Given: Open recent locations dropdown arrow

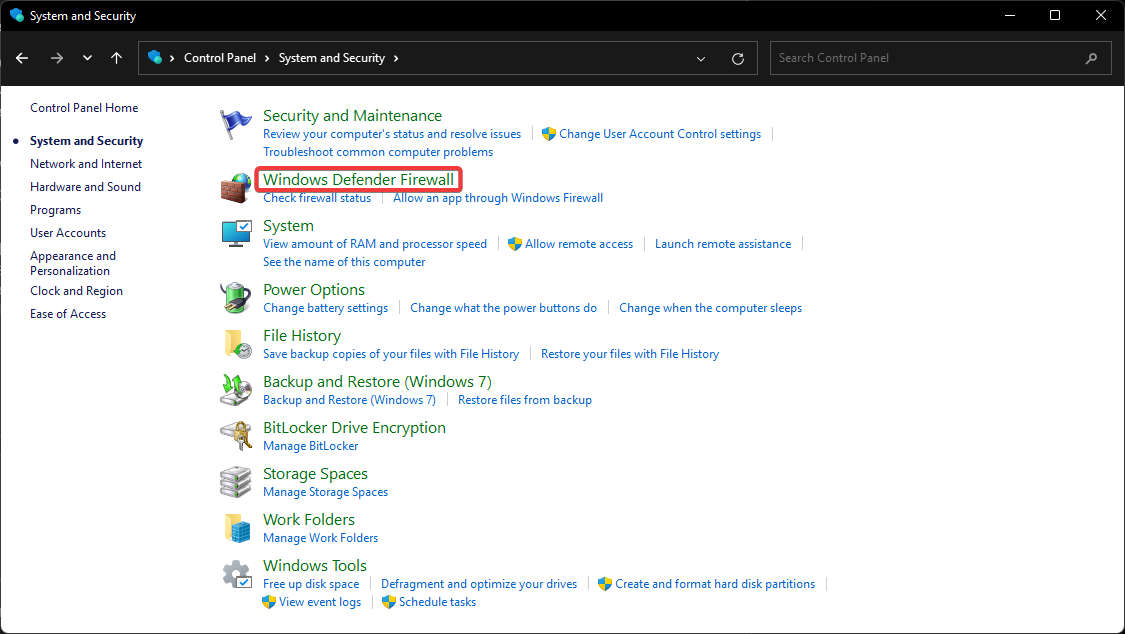Looking at the screenshot, I should pos(88,58).
